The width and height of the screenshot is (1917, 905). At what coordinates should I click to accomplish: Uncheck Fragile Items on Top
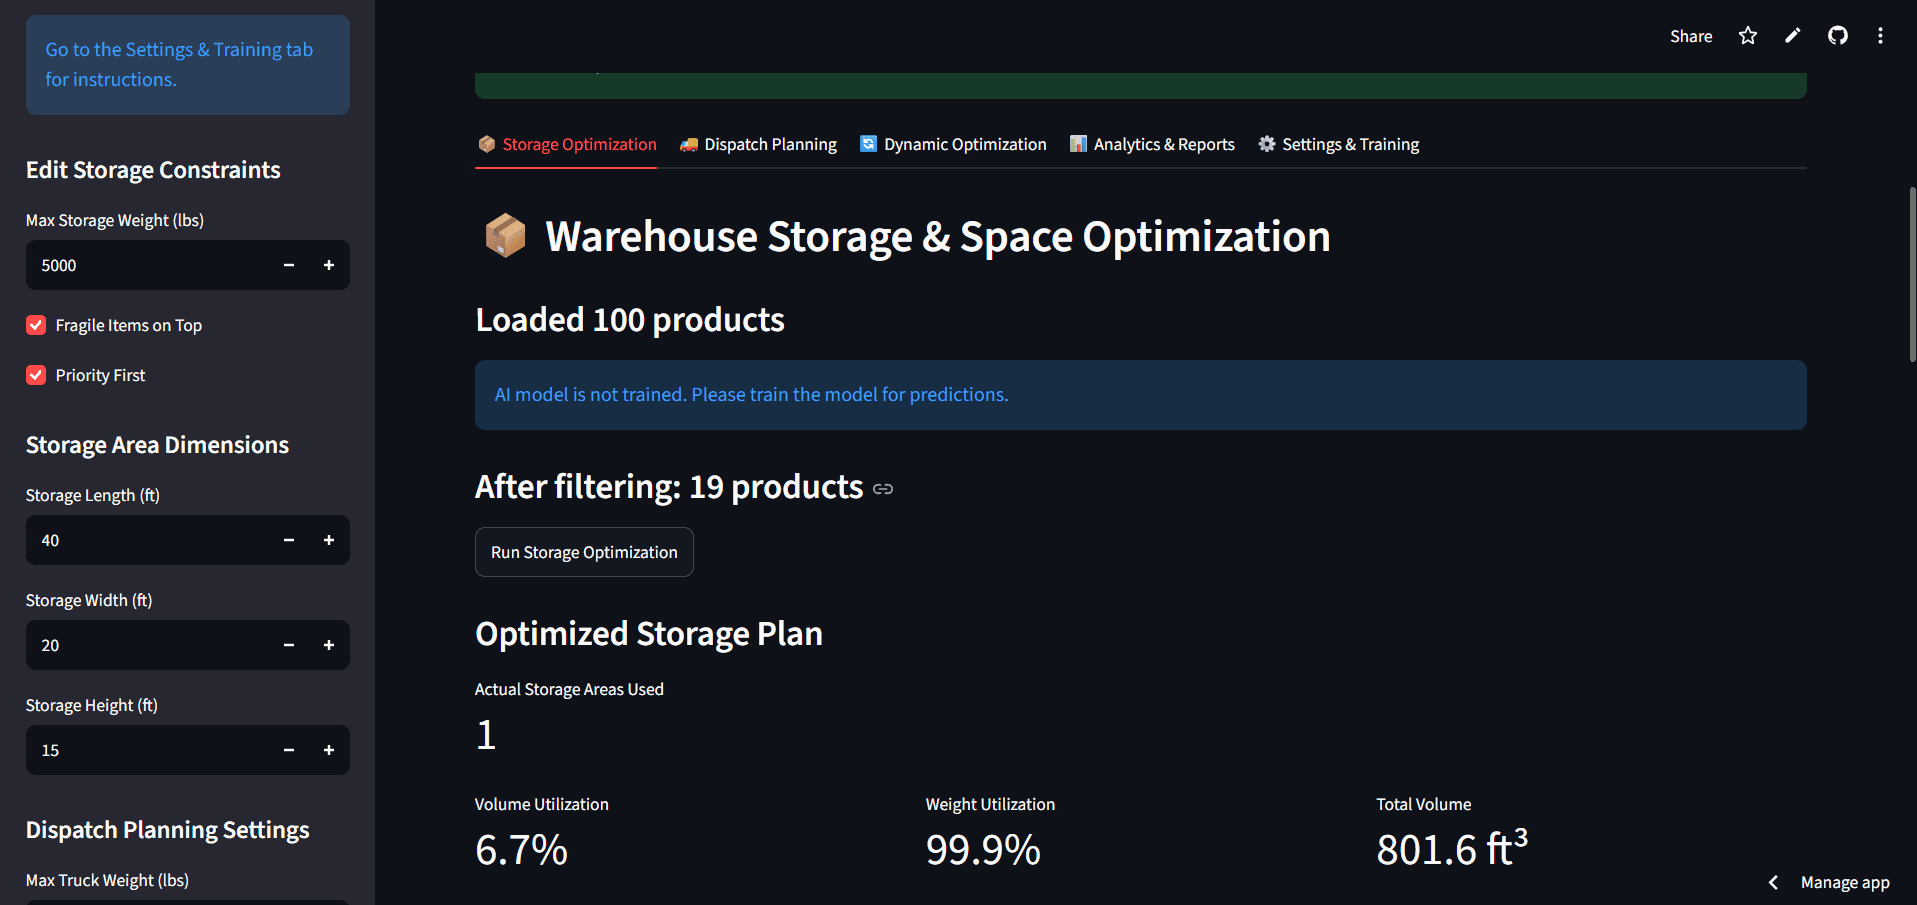36,325
